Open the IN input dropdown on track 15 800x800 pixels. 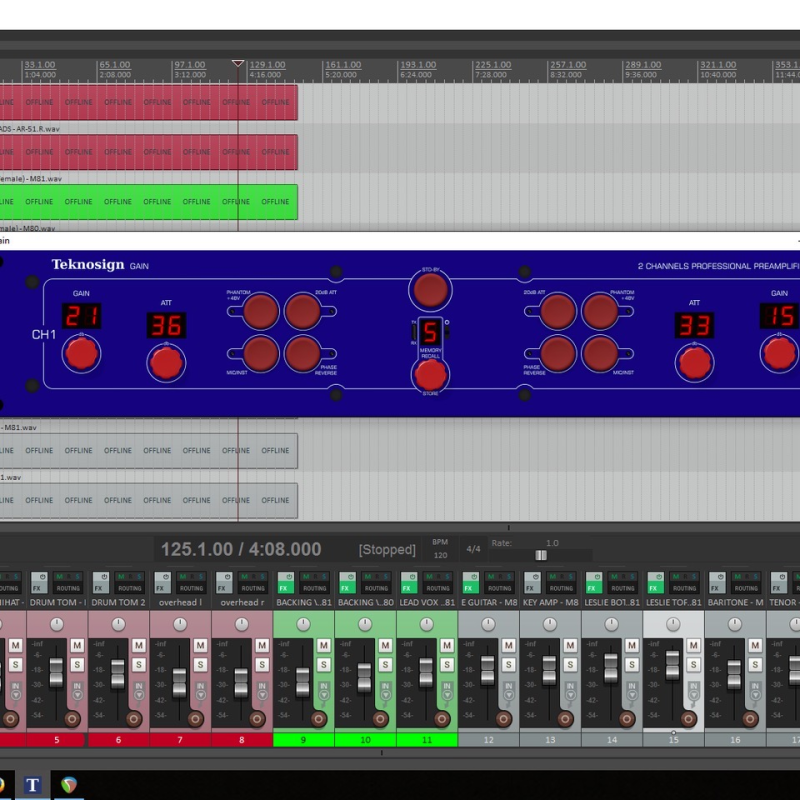click(x=694, y=690)
